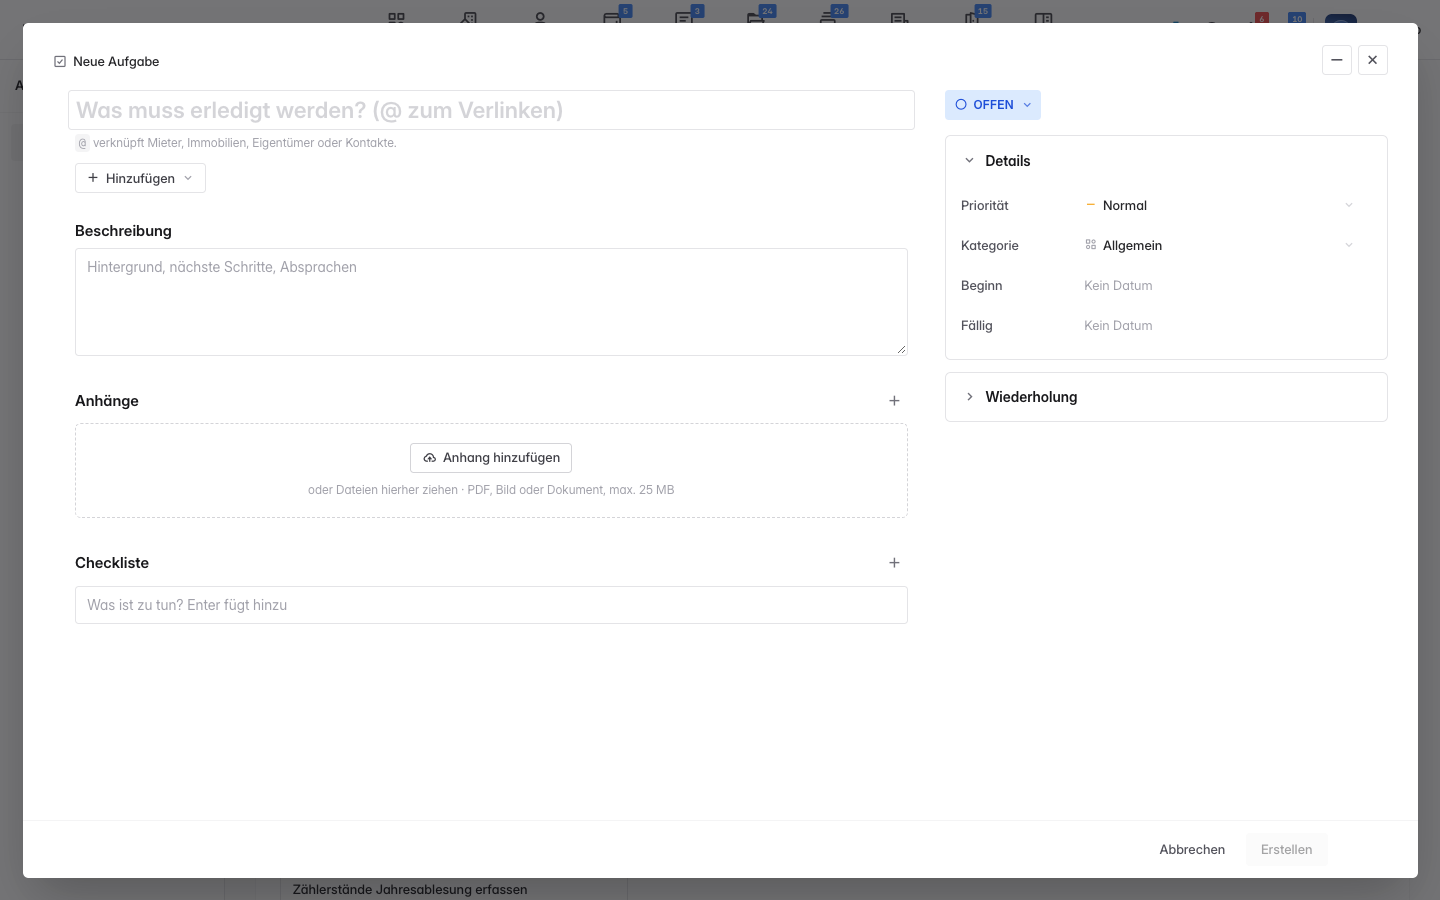
Task: Click the plus icon beside Checkliste
Action: (894, 563)
